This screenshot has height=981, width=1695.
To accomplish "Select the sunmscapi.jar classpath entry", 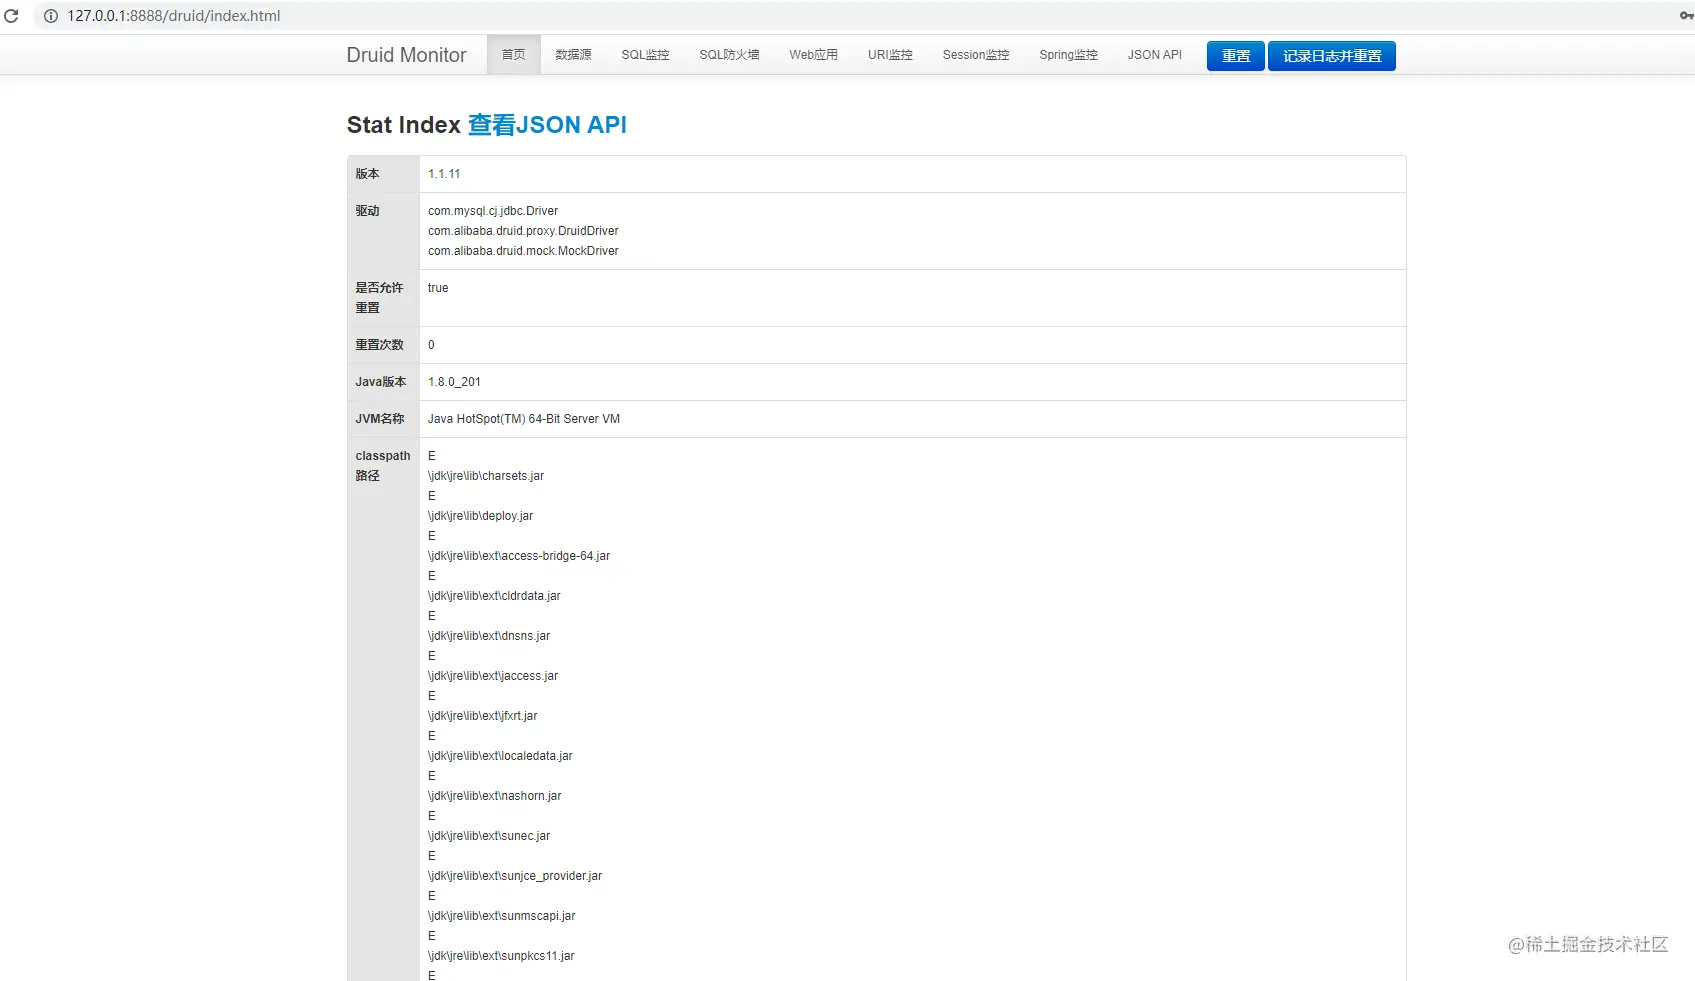I will (502, 916).
